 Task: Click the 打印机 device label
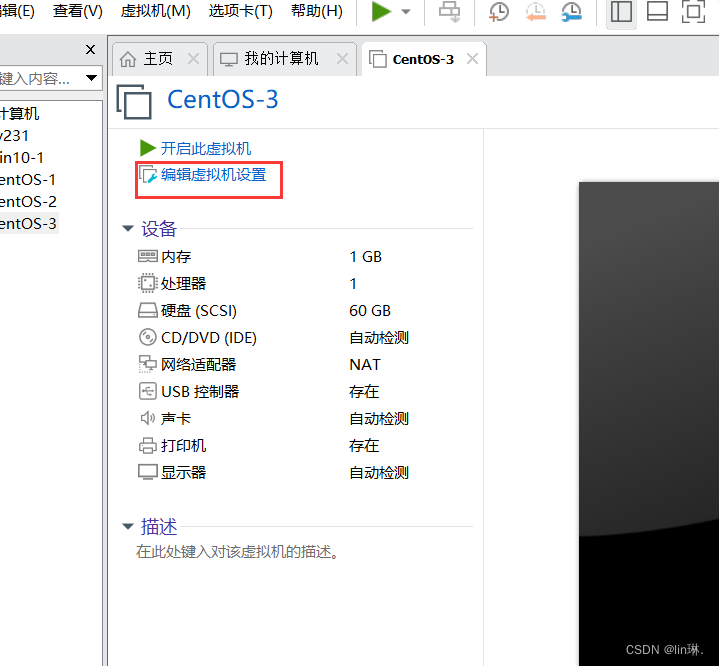point(183,445)
